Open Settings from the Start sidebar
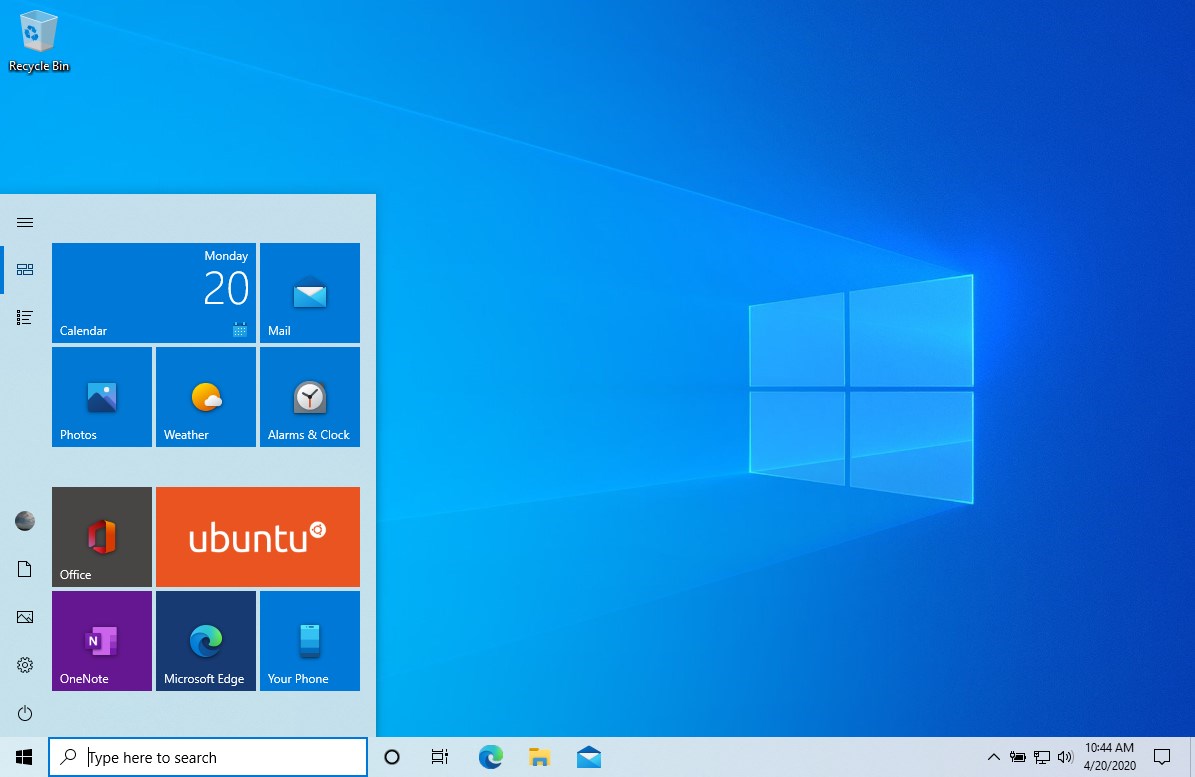The image size is (1195, 777). [x=25, y=665]
